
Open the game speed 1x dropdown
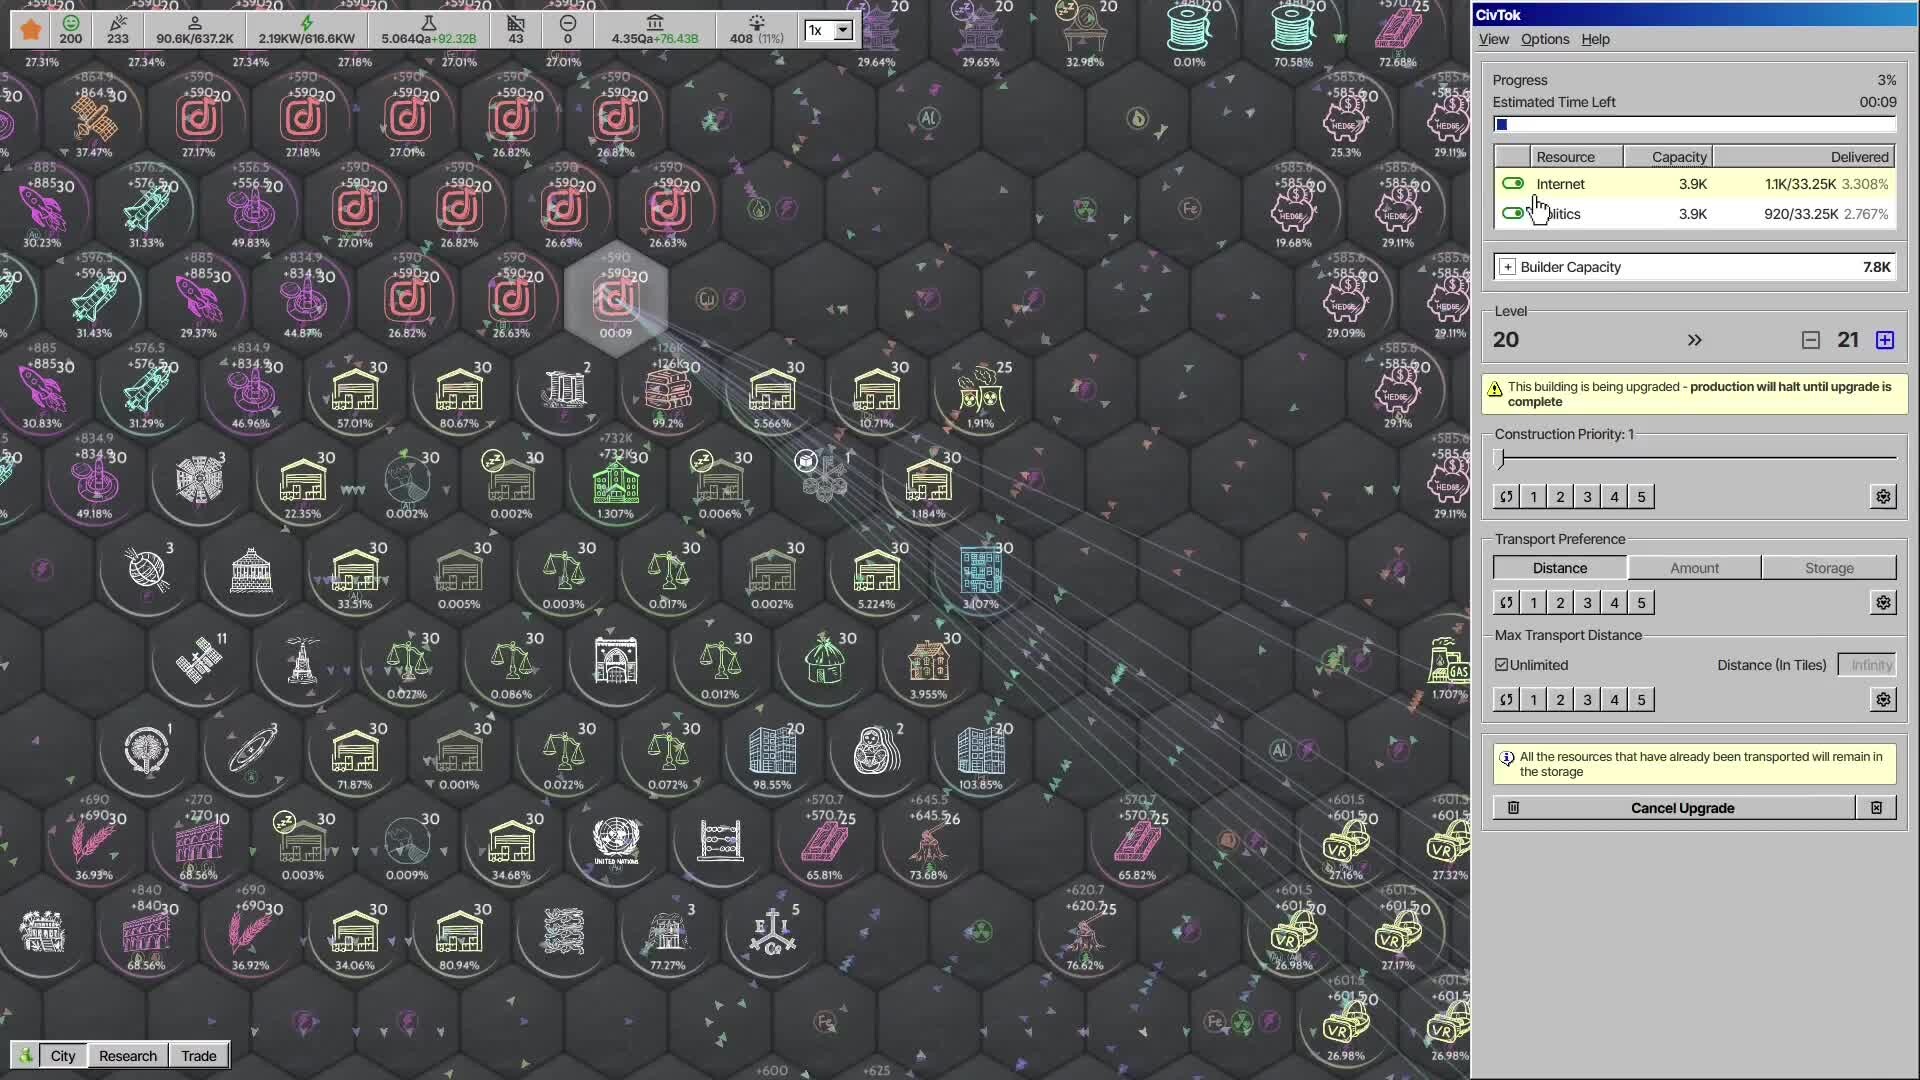tap(843, 30)
